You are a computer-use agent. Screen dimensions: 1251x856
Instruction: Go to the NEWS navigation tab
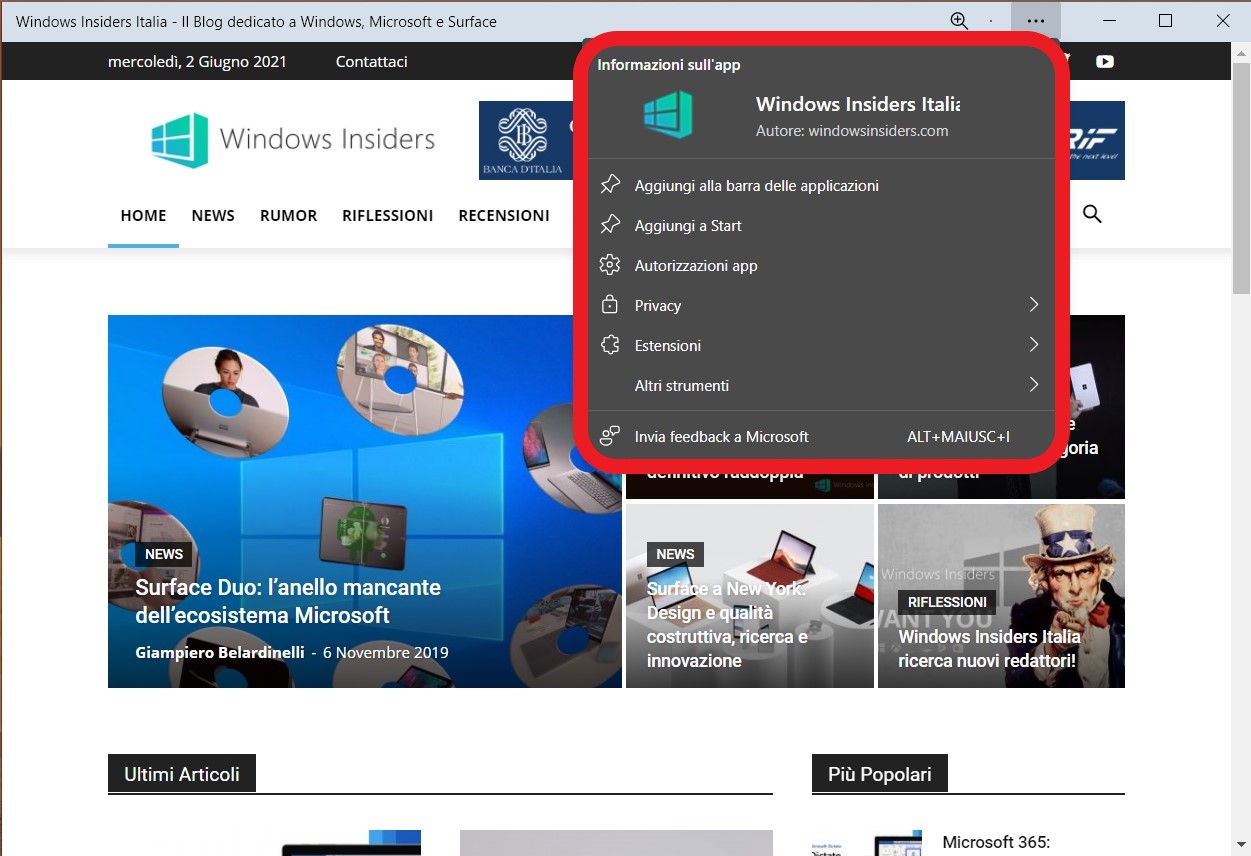pos(213,215)
